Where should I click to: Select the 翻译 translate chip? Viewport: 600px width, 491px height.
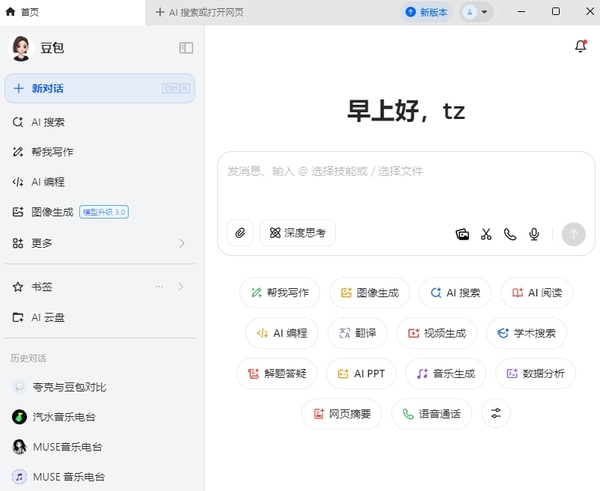[357, 333]
